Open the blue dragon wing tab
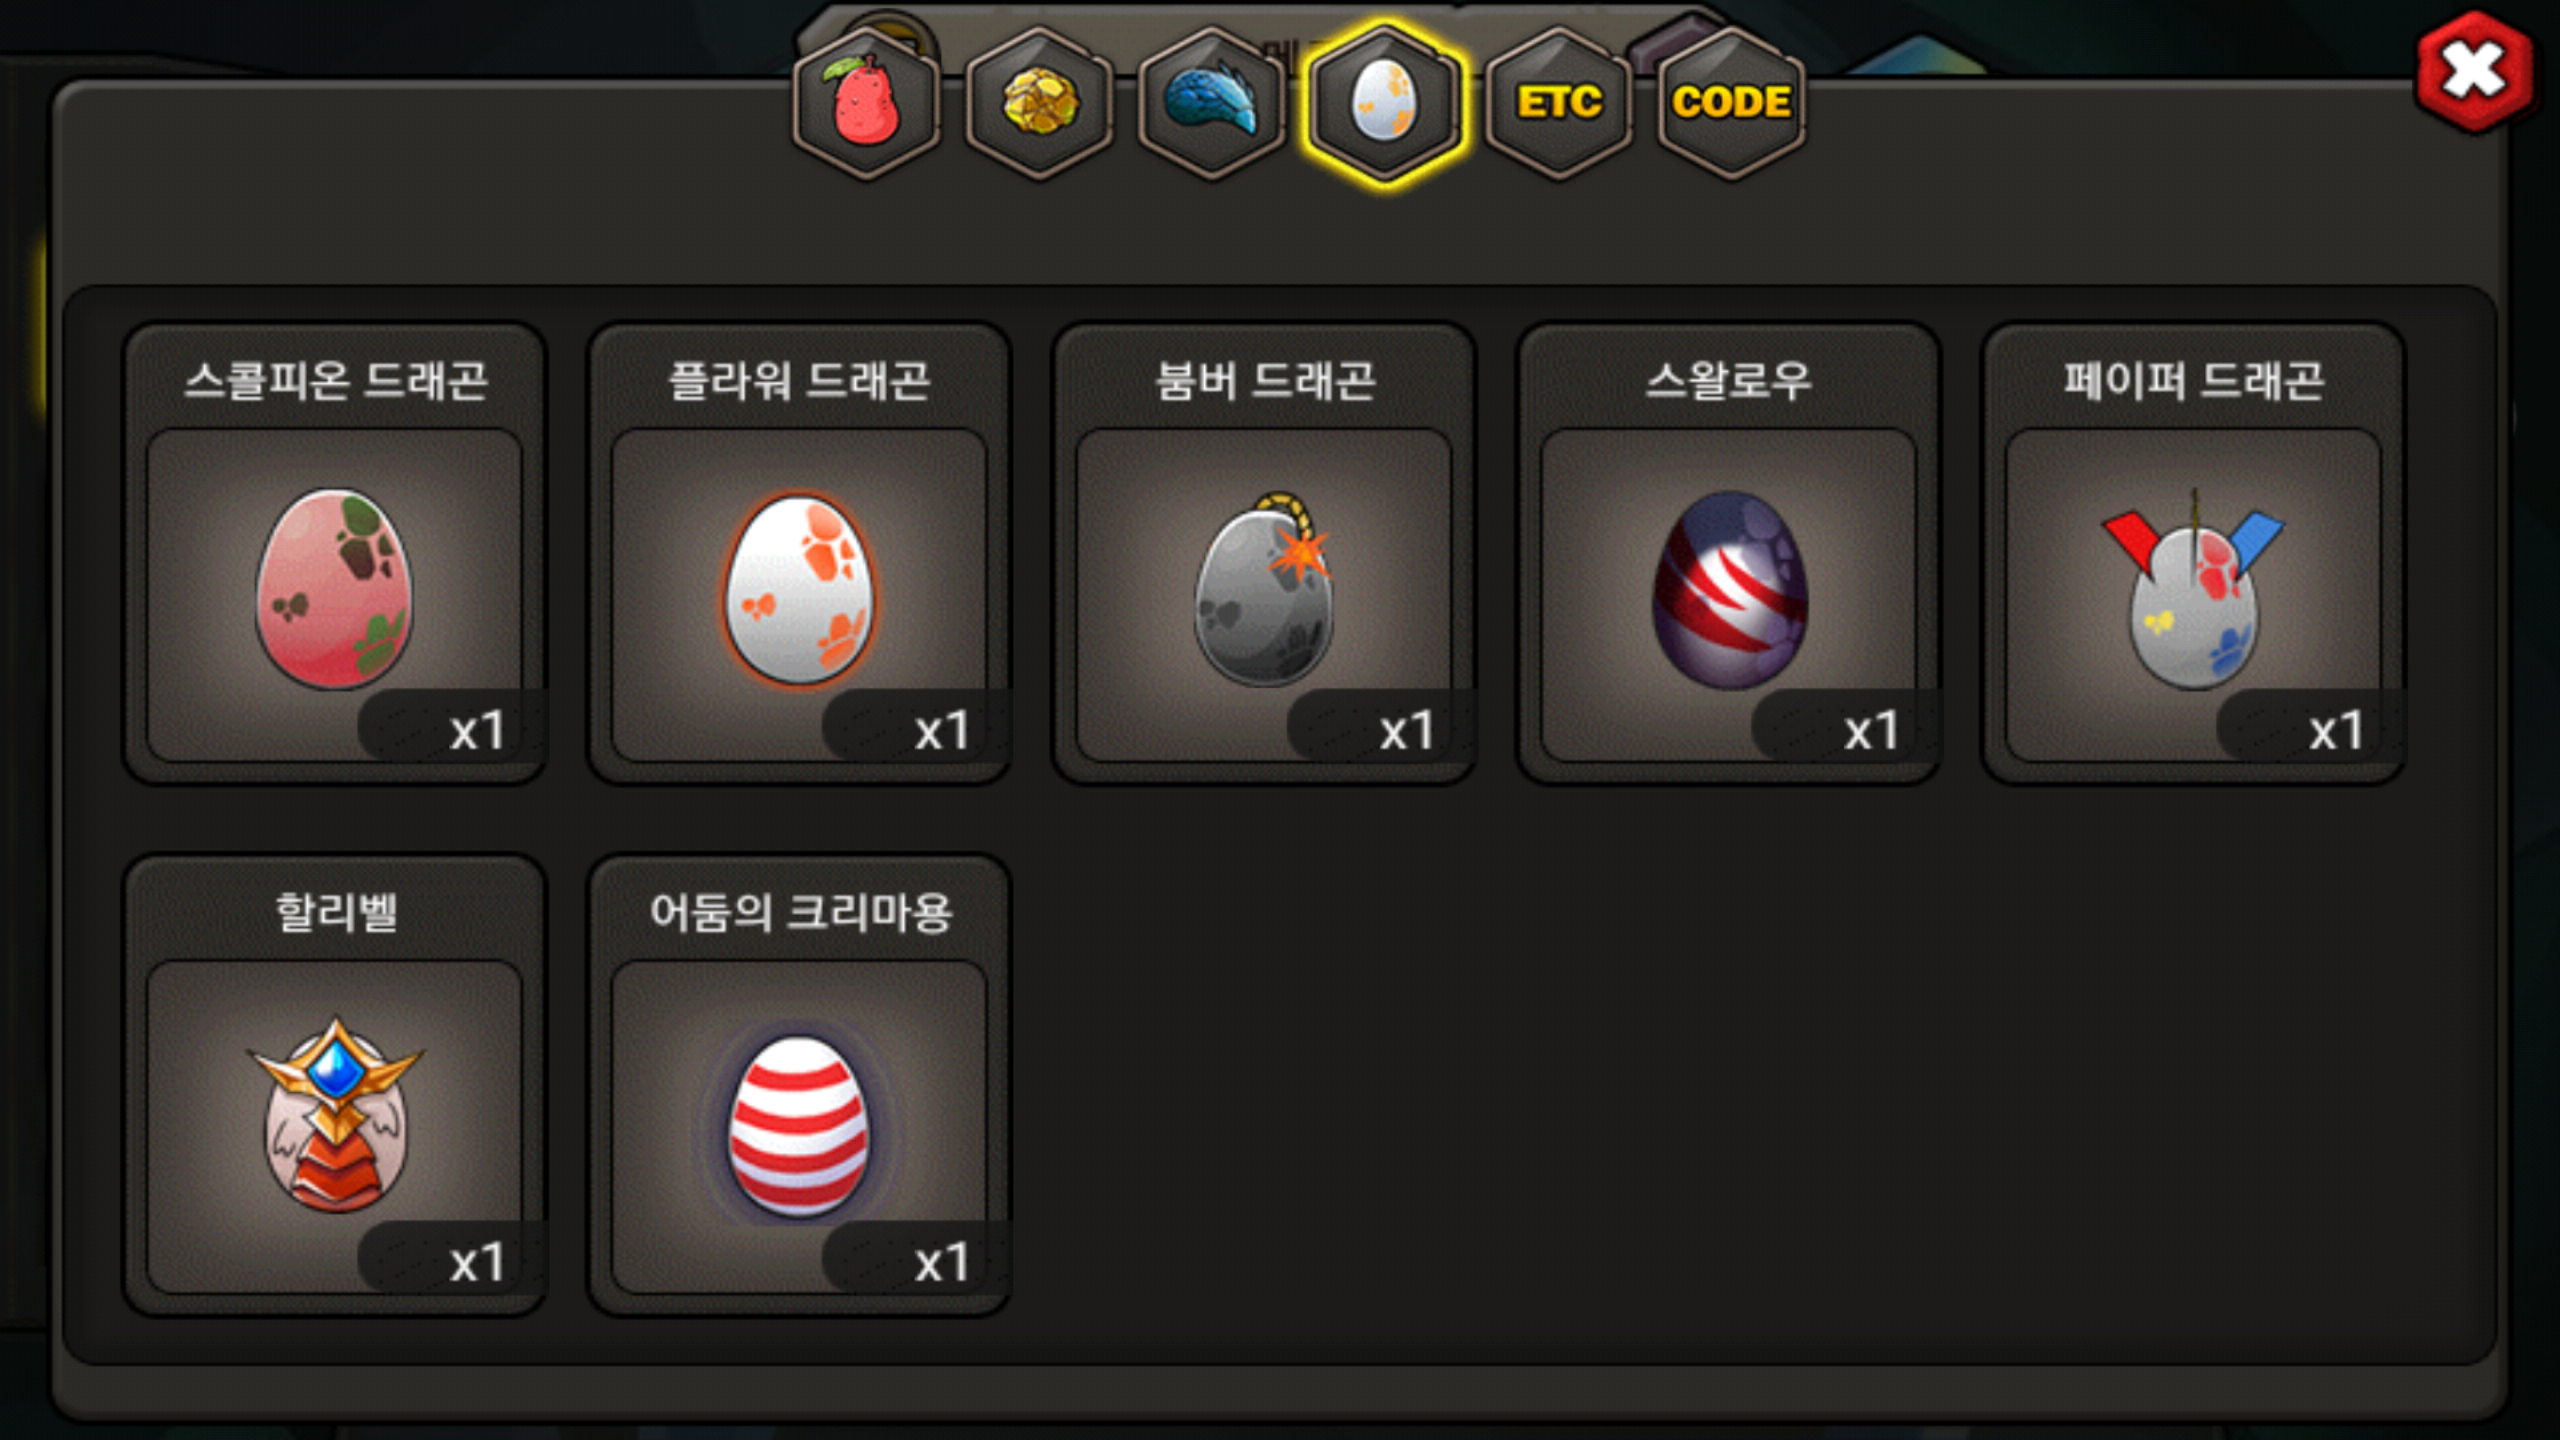This screenshot has height=1440, width=2560. coord(1212,103)
